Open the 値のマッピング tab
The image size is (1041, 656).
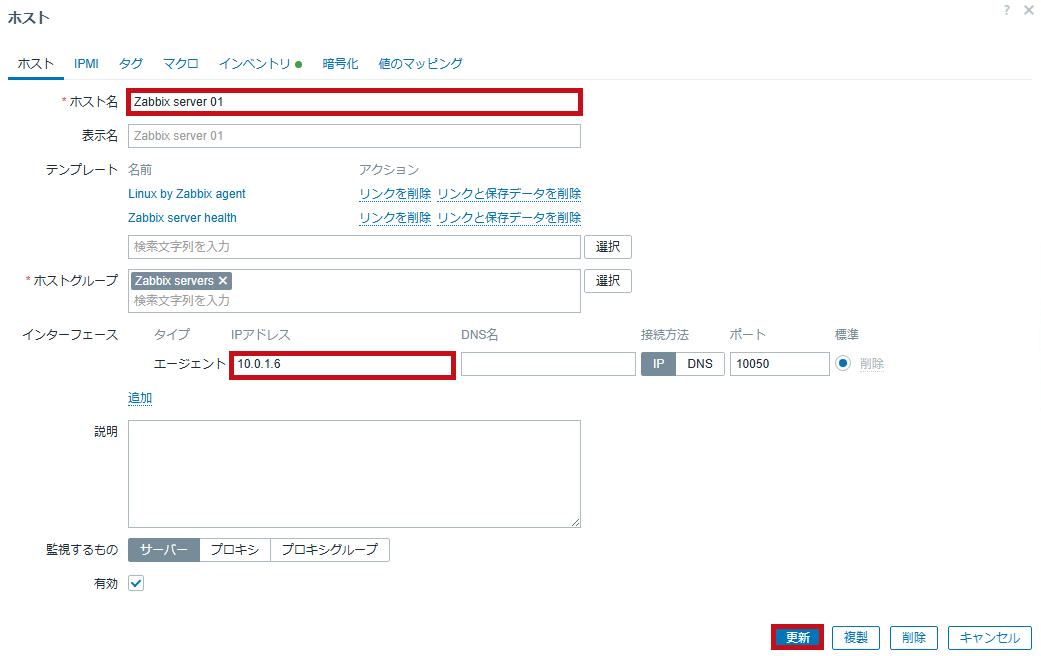[x=420, y=64]
